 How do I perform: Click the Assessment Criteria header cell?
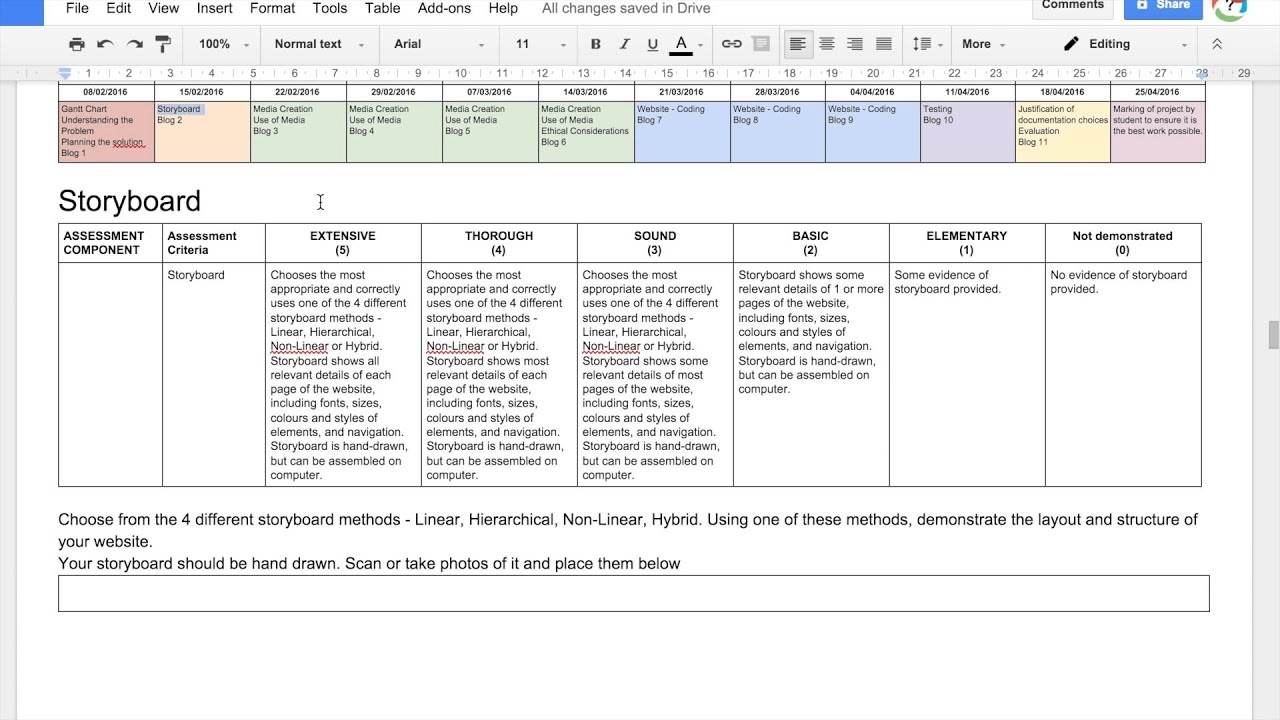click(214, 243)
